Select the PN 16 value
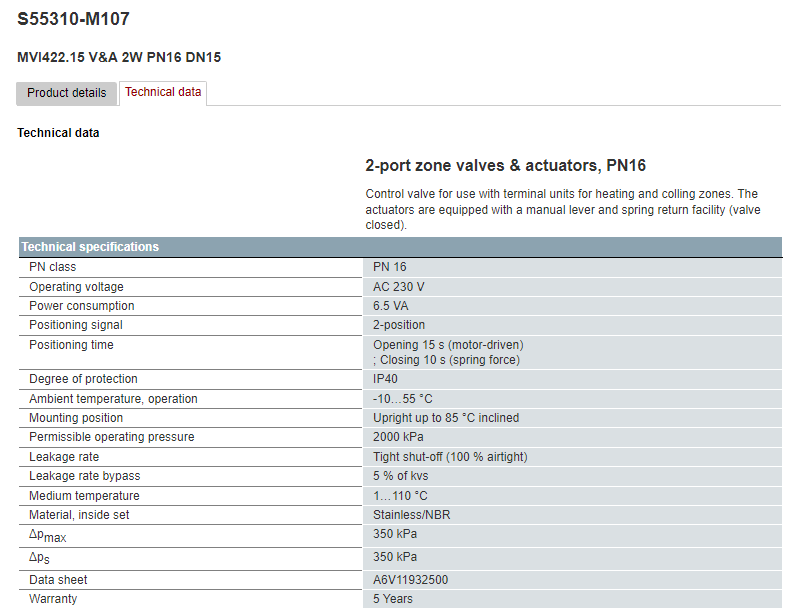 (x=389, y=267)
